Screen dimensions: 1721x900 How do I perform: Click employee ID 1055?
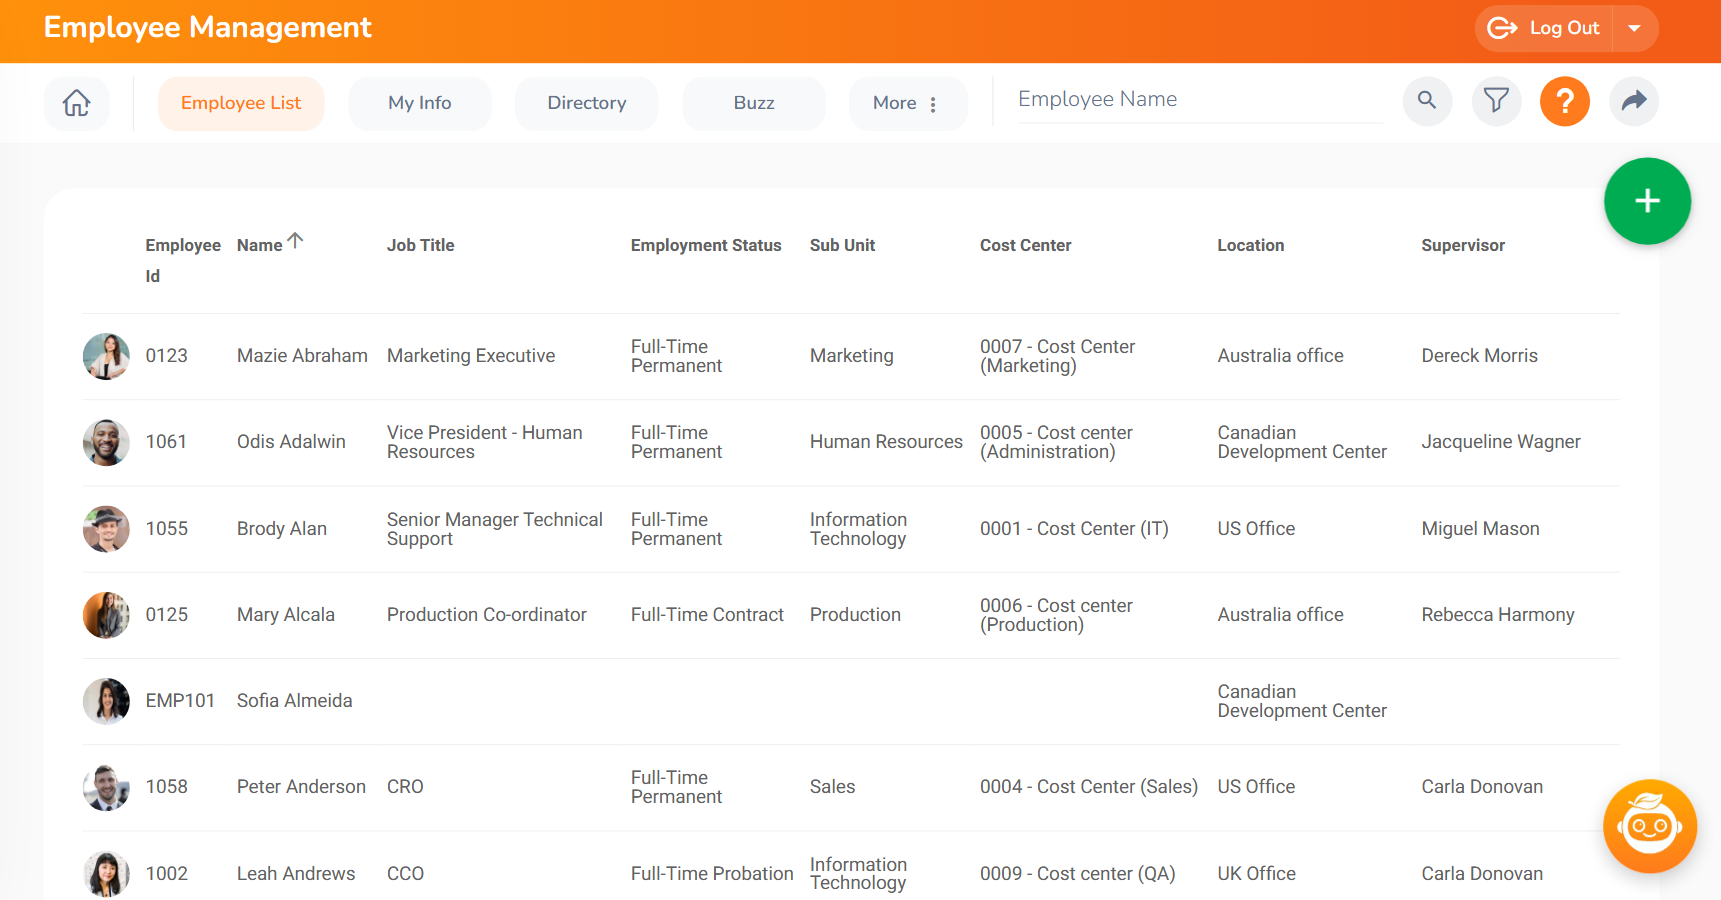pos(166,529)
